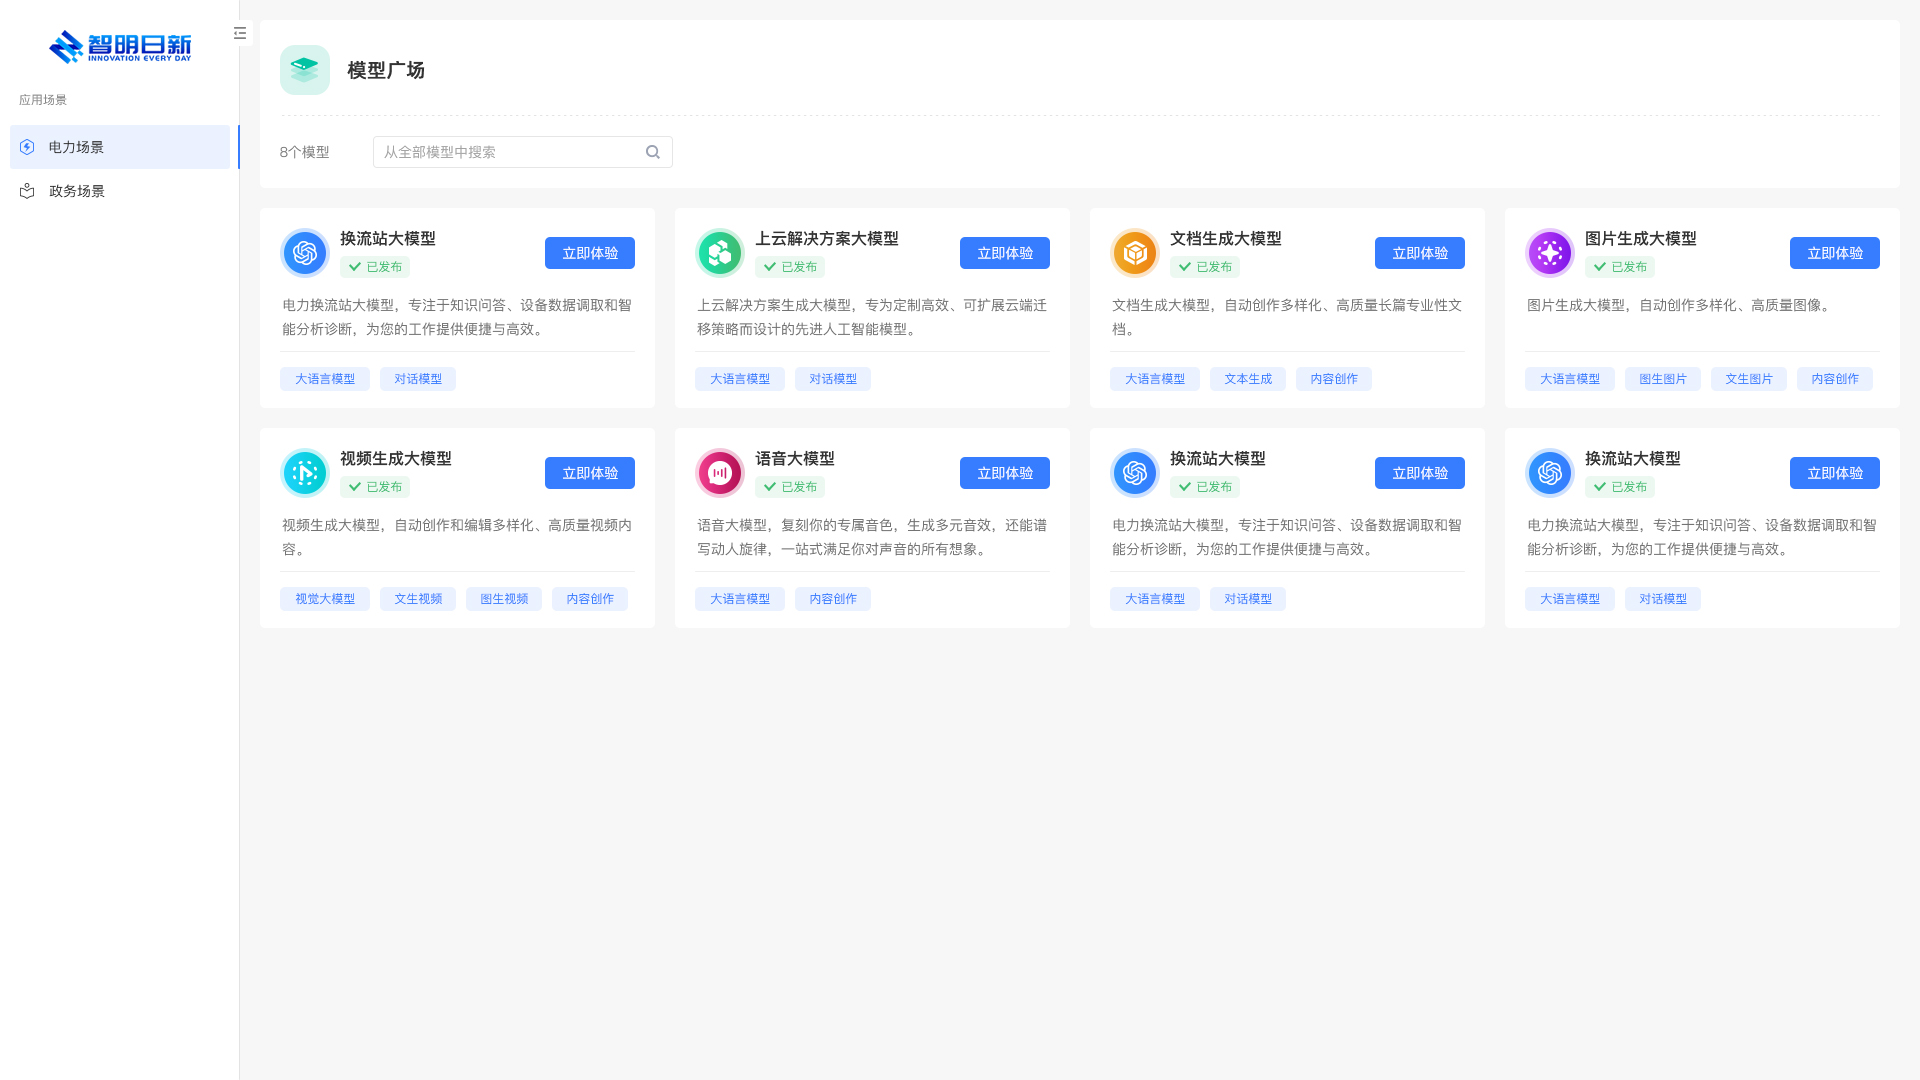
Task: Click 立即体验 for 文档生成大模型
Action: [x=1419, y=253]
